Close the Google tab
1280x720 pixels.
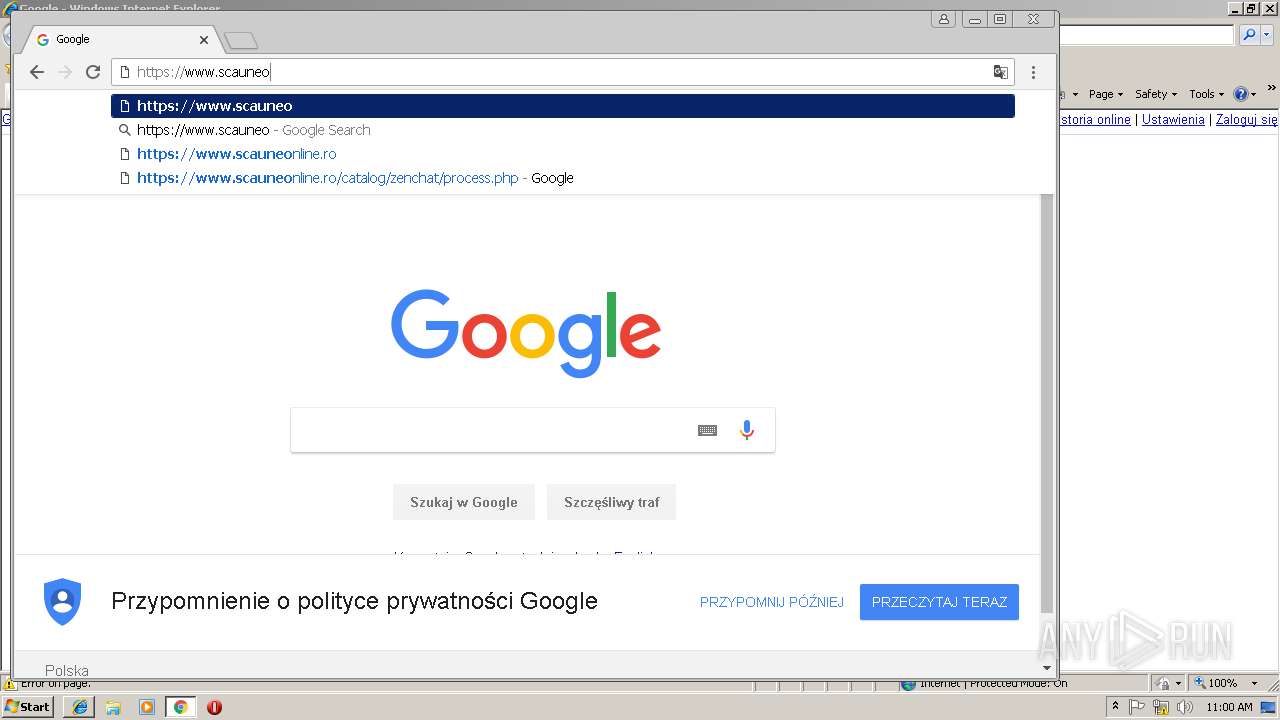coord(204,40)
